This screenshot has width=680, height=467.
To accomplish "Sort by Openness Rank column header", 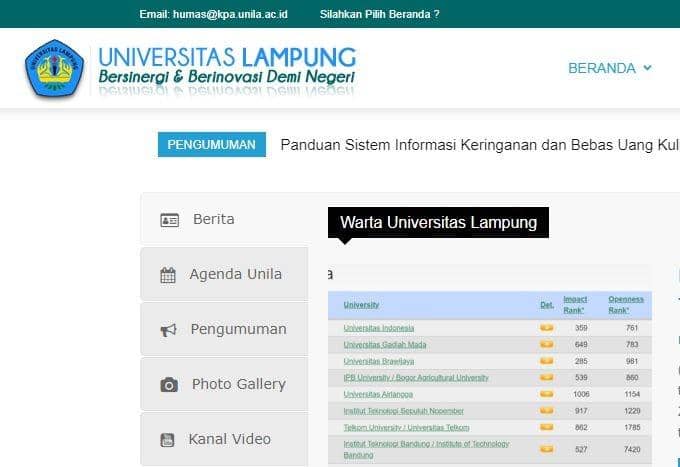I will (x=626, y=305).
